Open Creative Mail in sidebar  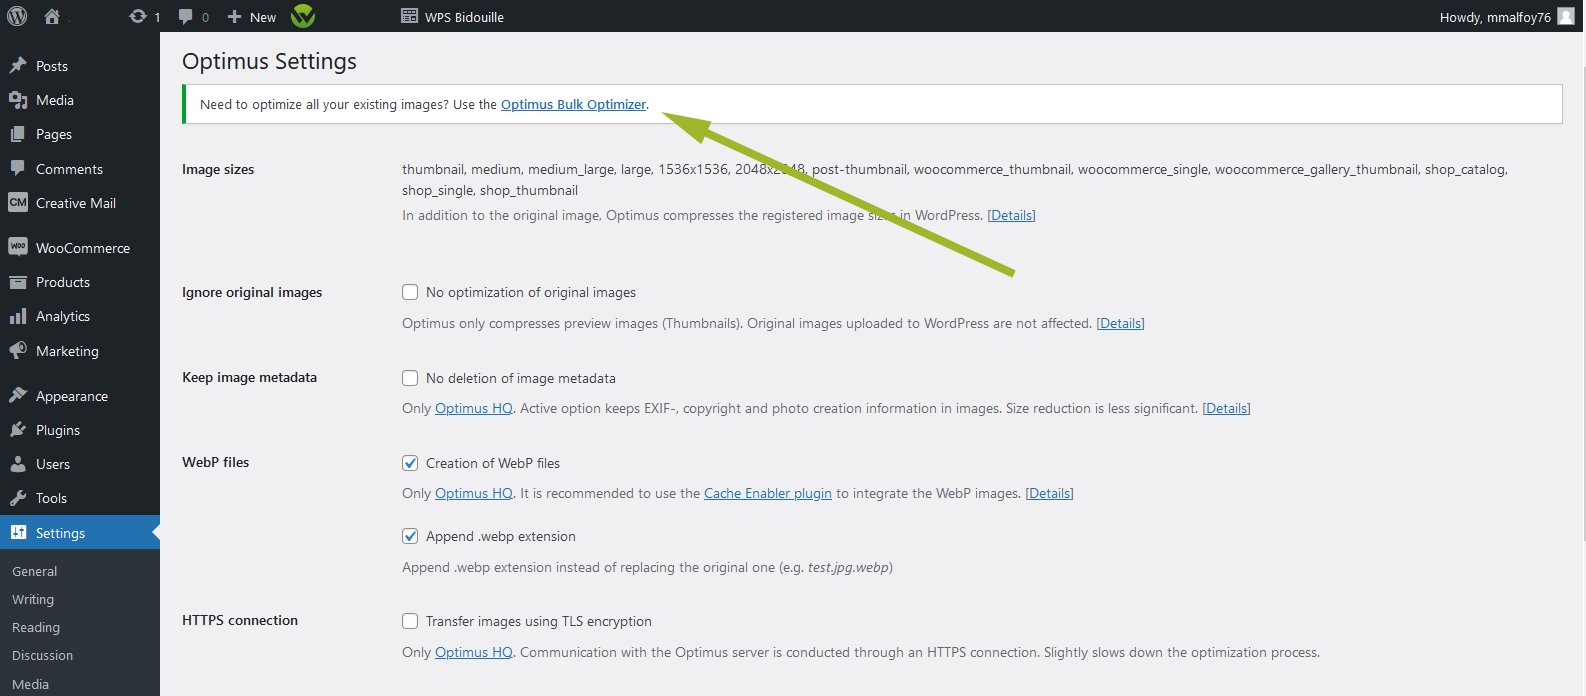[75, 203]
